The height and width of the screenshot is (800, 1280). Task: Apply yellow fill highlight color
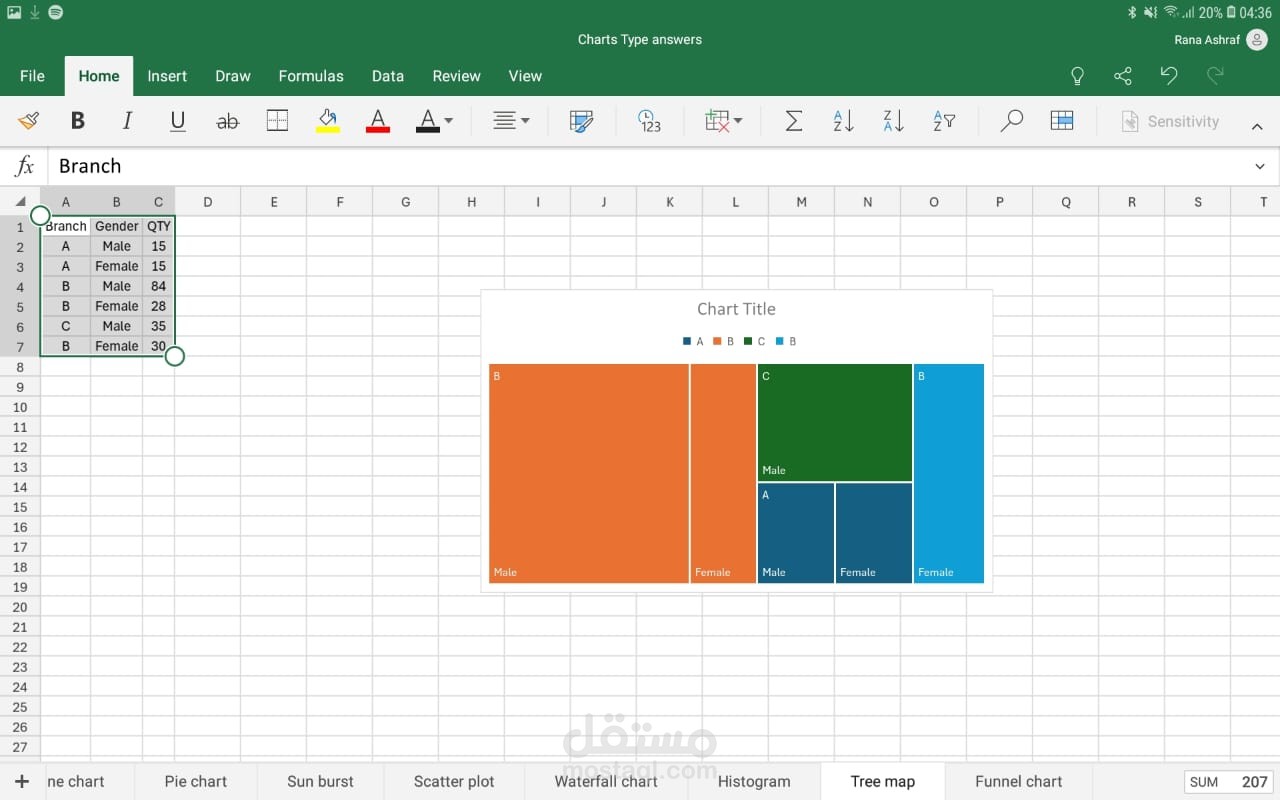[328, 121]
